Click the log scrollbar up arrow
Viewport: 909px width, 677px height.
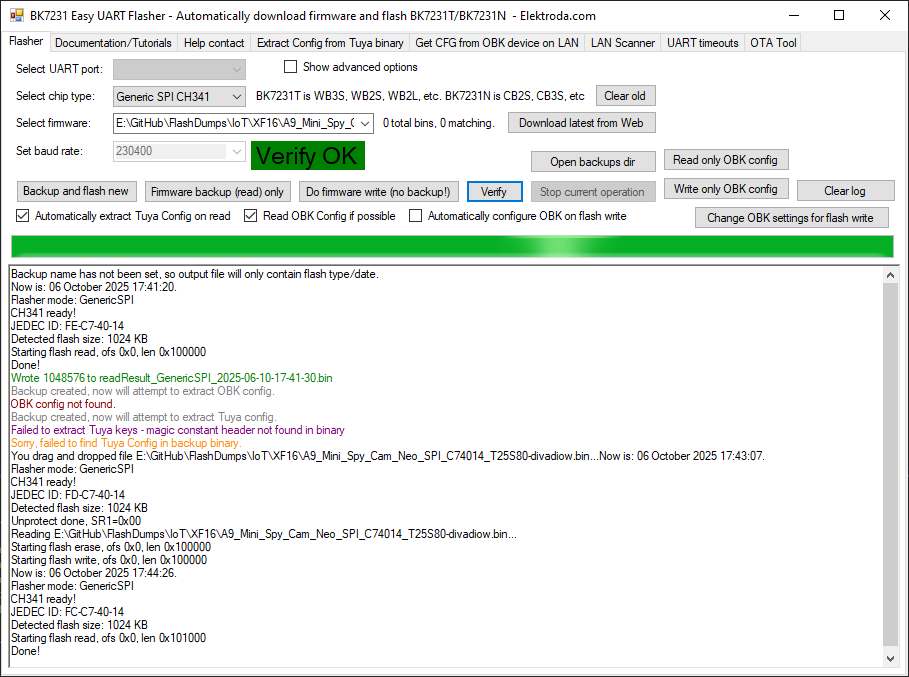coord(890,275)
